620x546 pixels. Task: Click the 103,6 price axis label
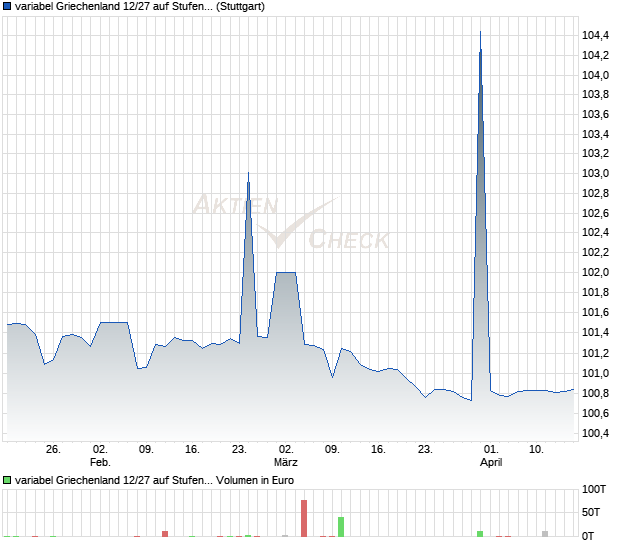(595, 114)
